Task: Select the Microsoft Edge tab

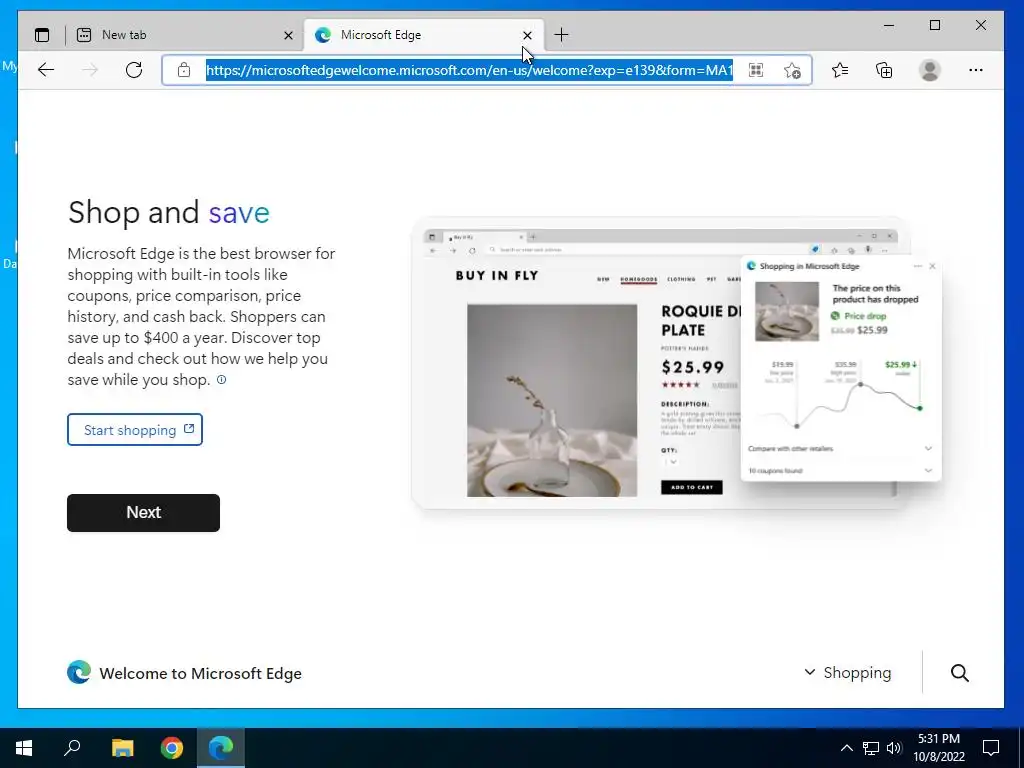Action: click(x=424, y=35)
